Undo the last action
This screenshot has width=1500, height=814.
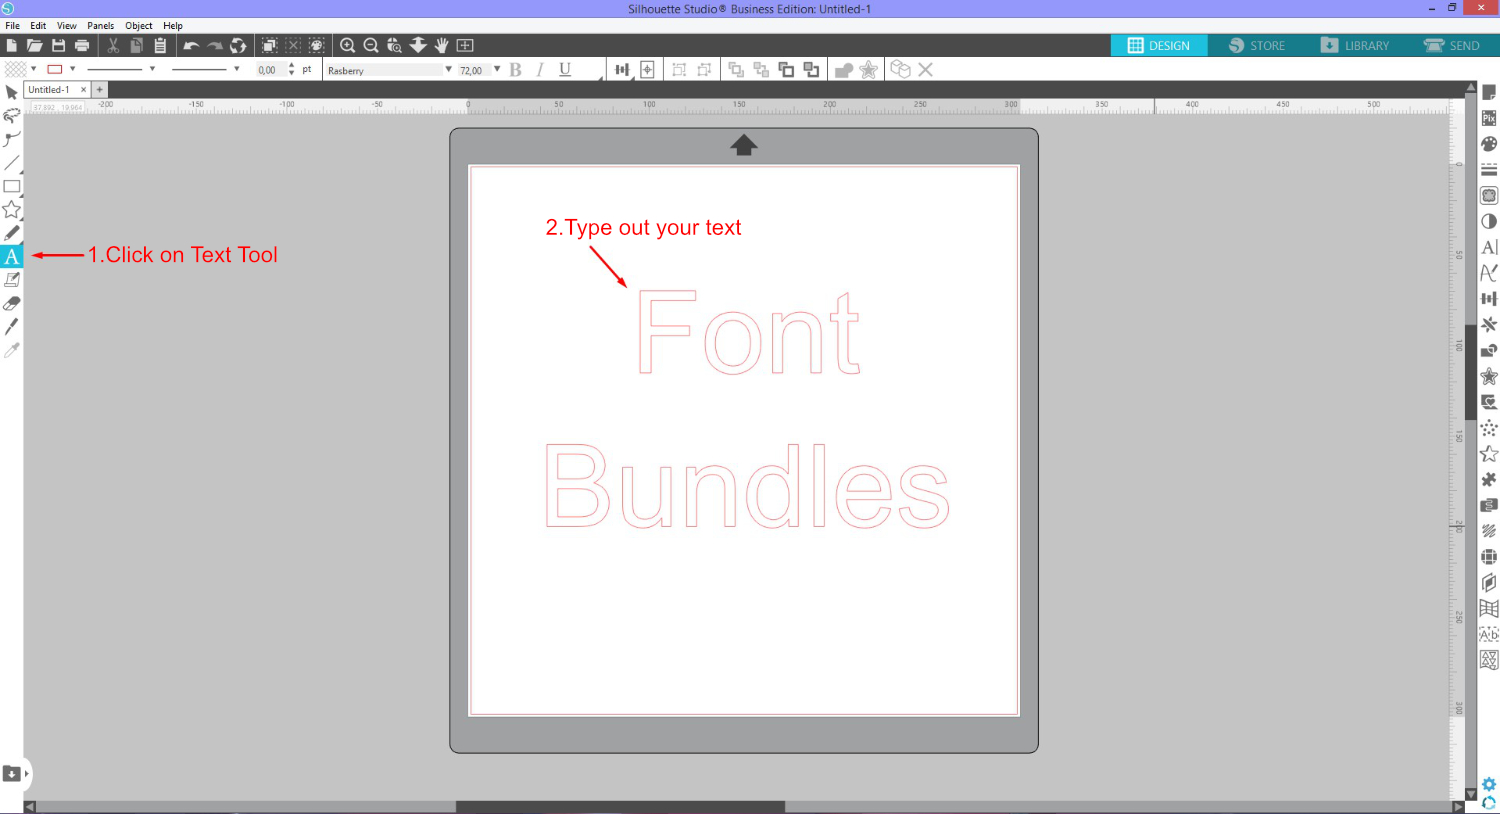point(190,45)
